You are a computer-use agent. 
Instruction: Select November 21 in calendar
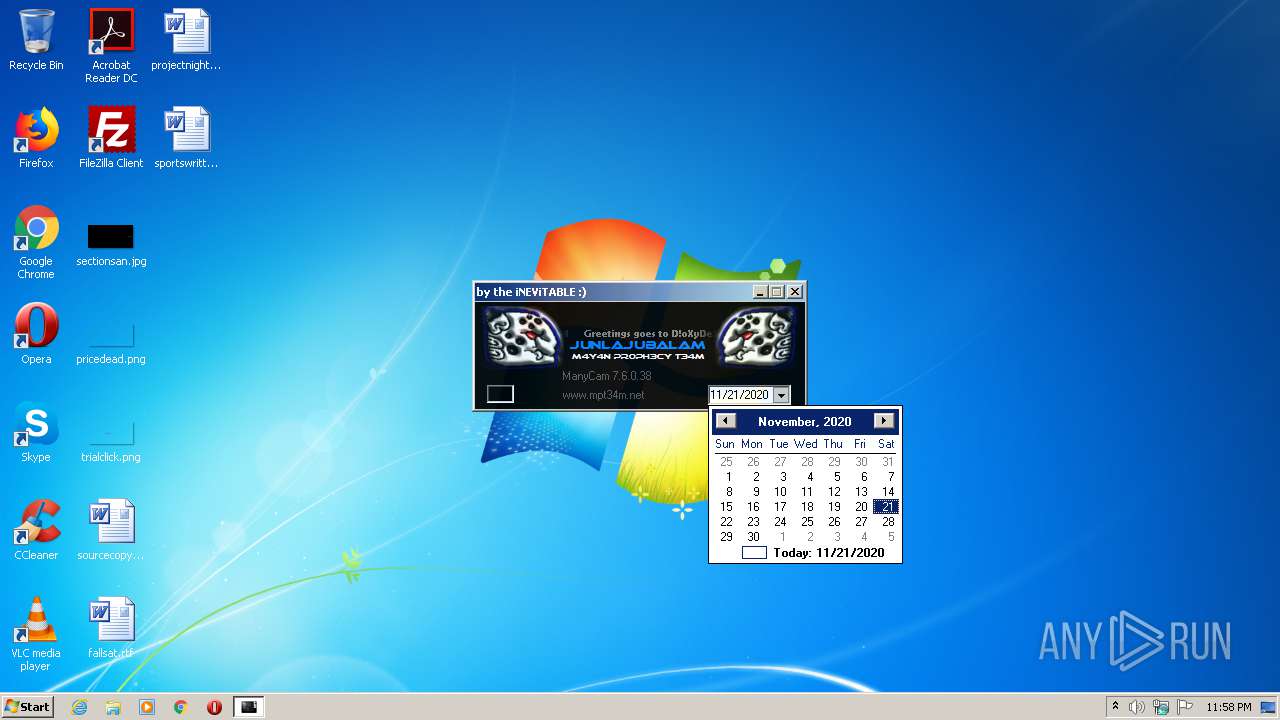tap(887, 507)
